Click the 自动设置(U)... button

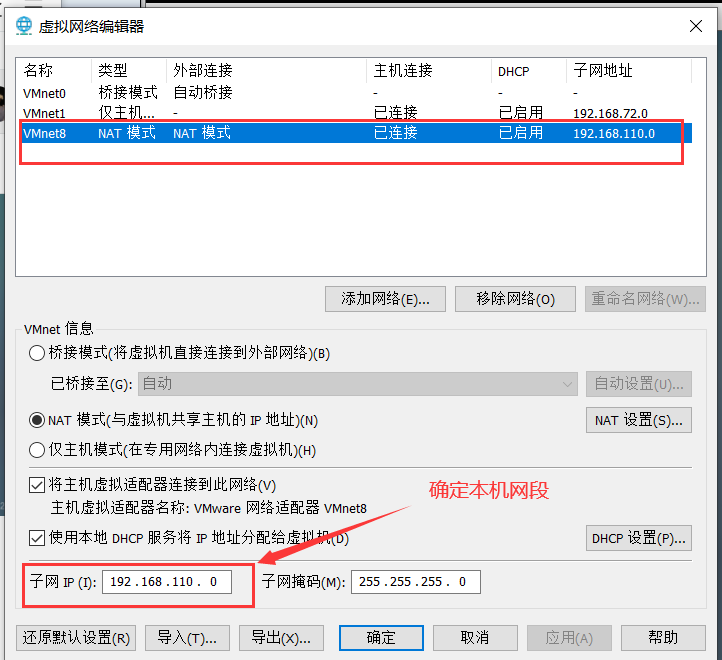coord(639,384)
